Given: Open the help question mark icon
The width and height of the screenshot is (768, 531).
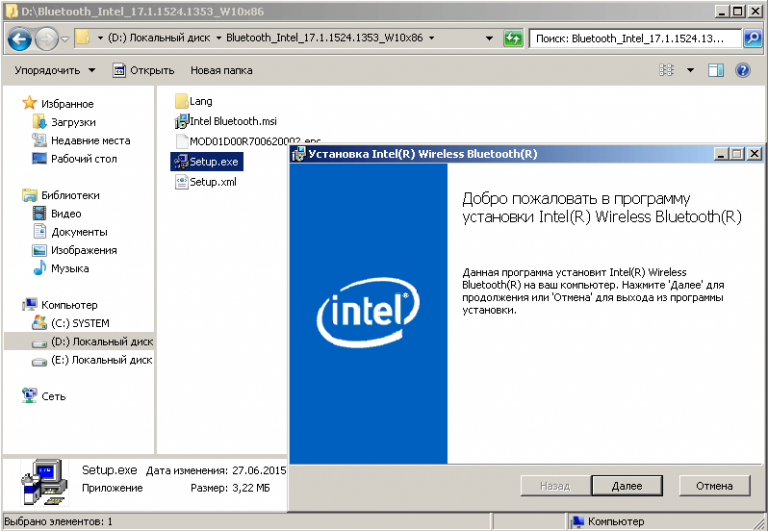Looking at the screenshot, I should coord(743,71).
